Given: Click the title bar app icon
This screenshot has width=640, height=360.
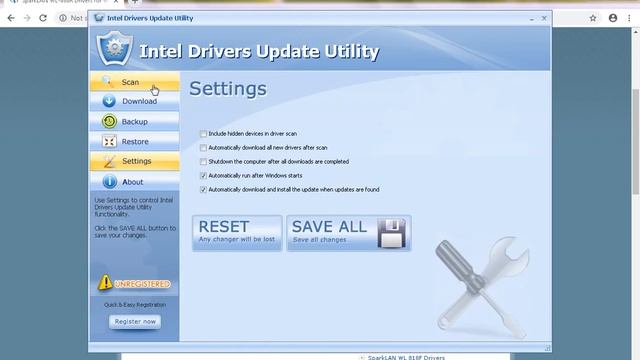Looking at the screenshot, I should pyautogui.click(x=98, y=18).
